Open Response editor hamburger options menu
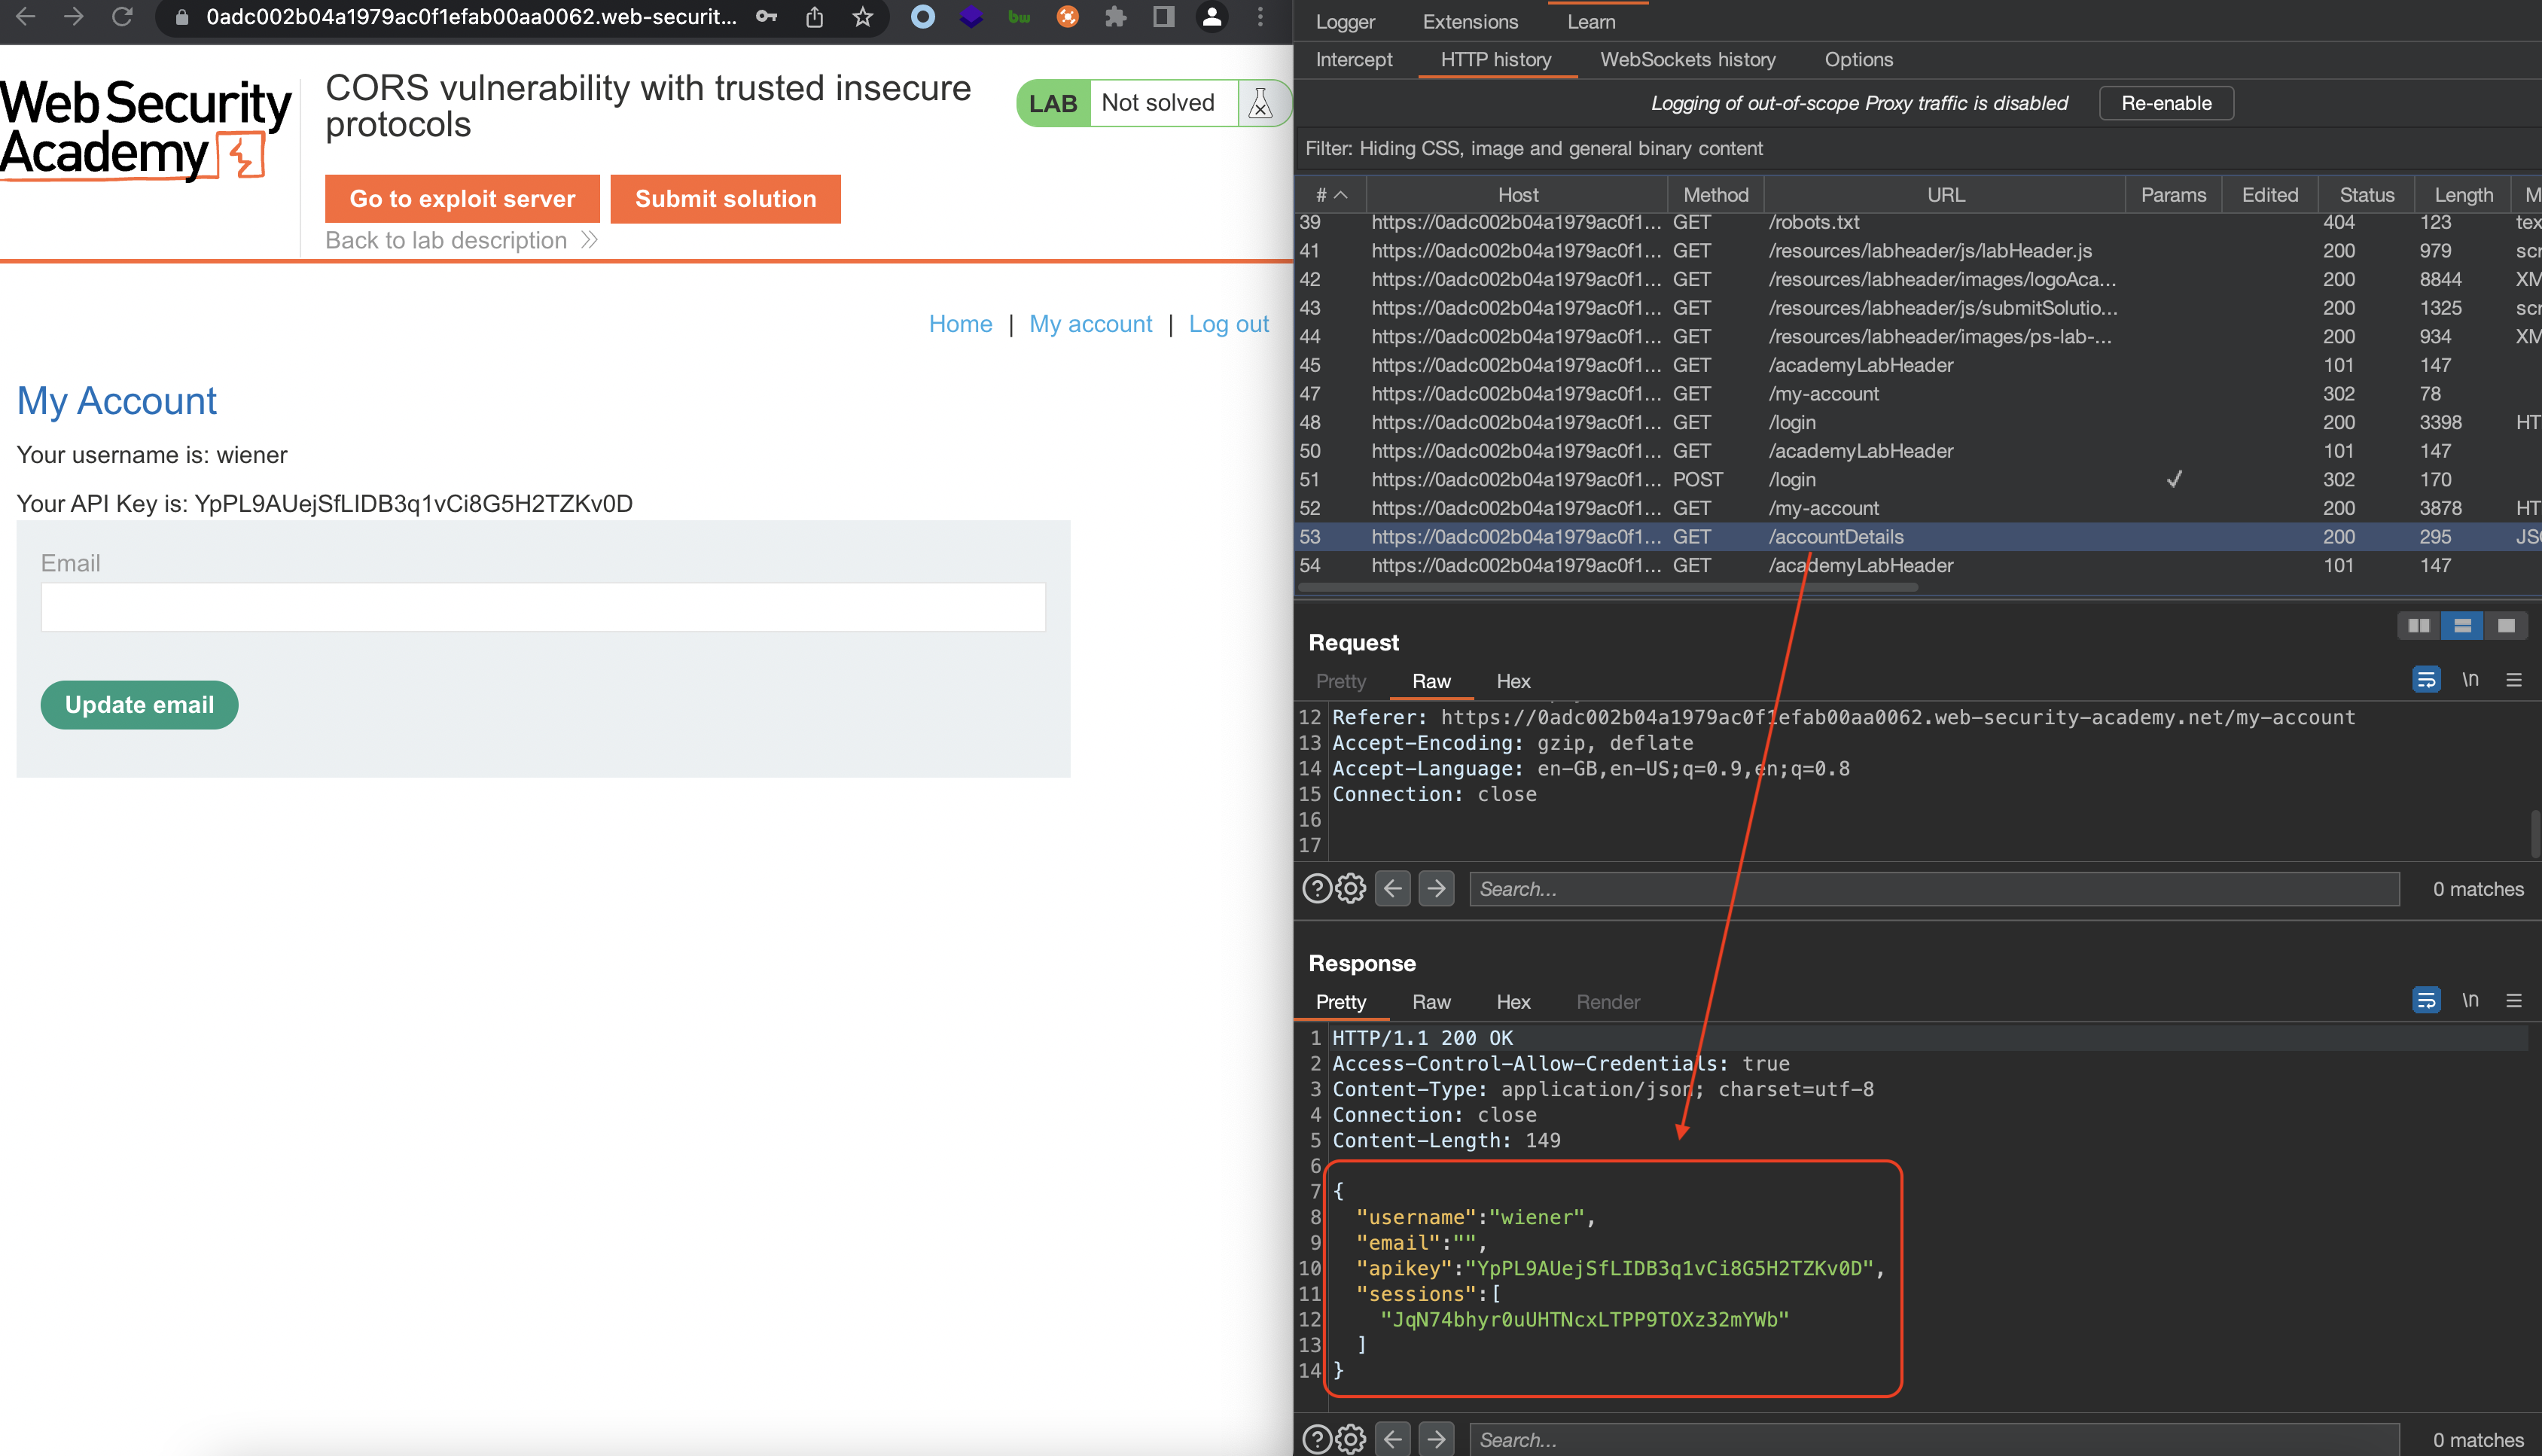Viewport: 2542px width, 1456px height. coord(2513,1000)
